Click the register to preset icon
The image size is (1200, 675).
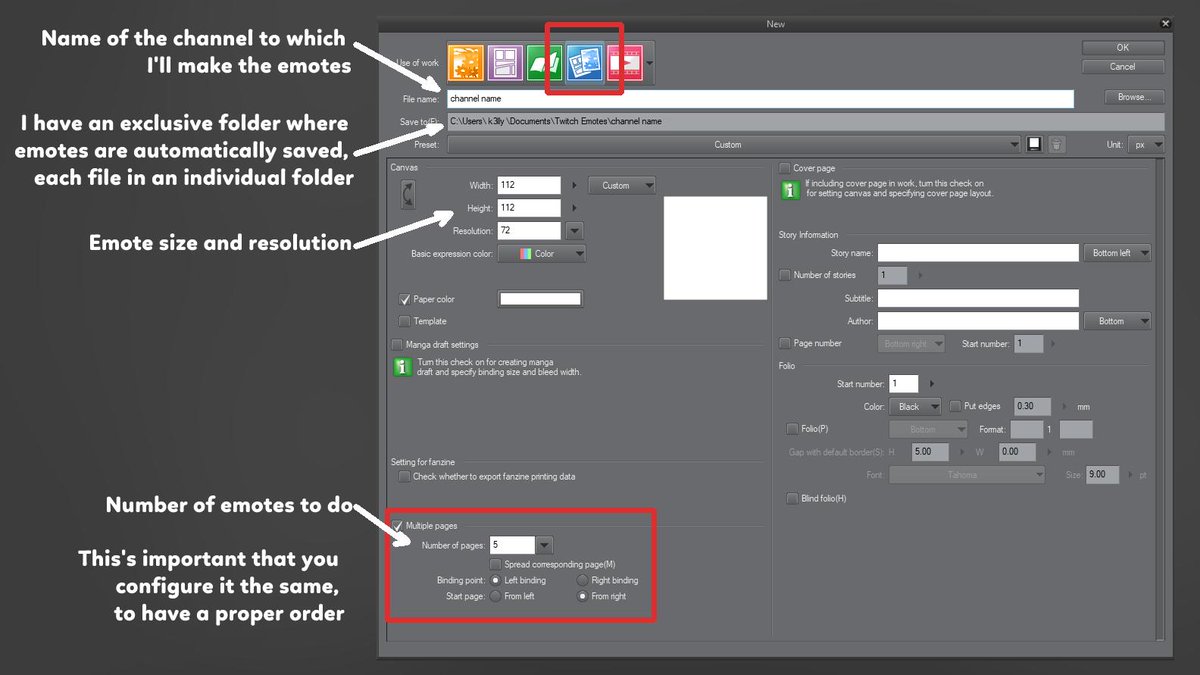pos(1034,144)
